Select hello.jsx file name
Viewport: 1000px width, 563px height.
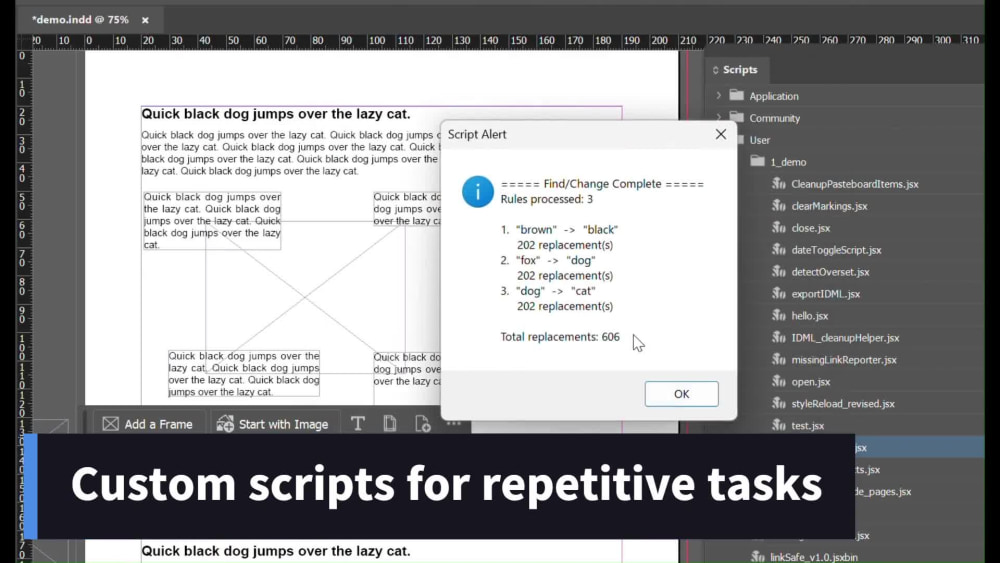click(809, 316)
